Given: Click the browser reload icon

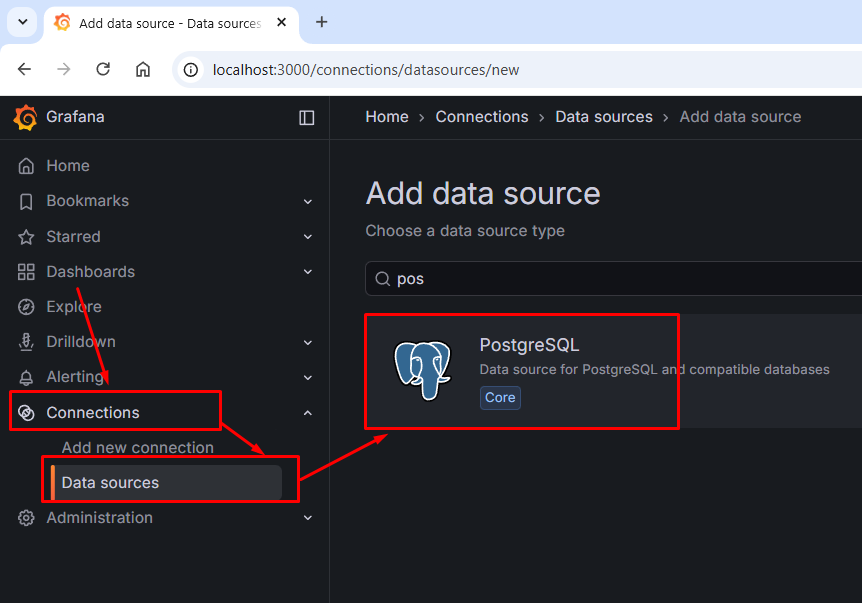Looking at the screenshot, I should point(103,70).
